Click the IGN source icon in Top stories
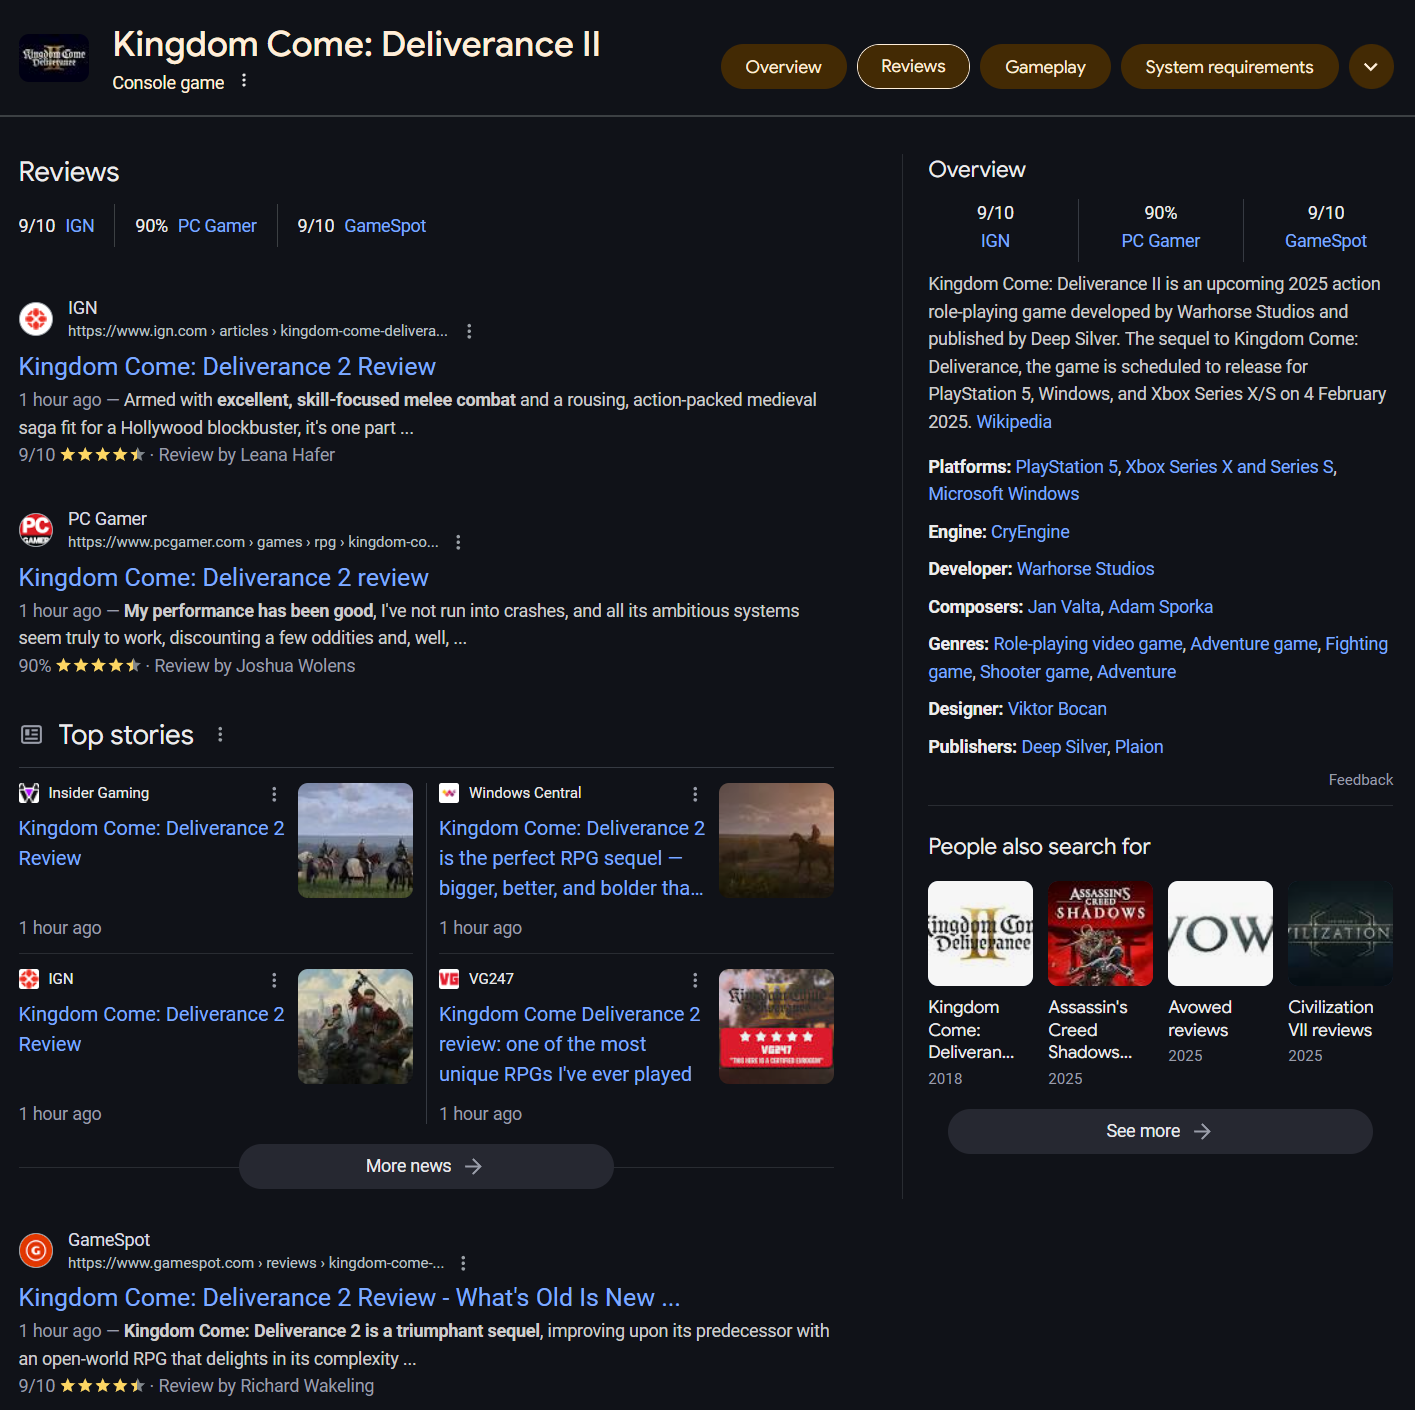The width and height of the screenshot is (1415, 1410). click(29, 979)
